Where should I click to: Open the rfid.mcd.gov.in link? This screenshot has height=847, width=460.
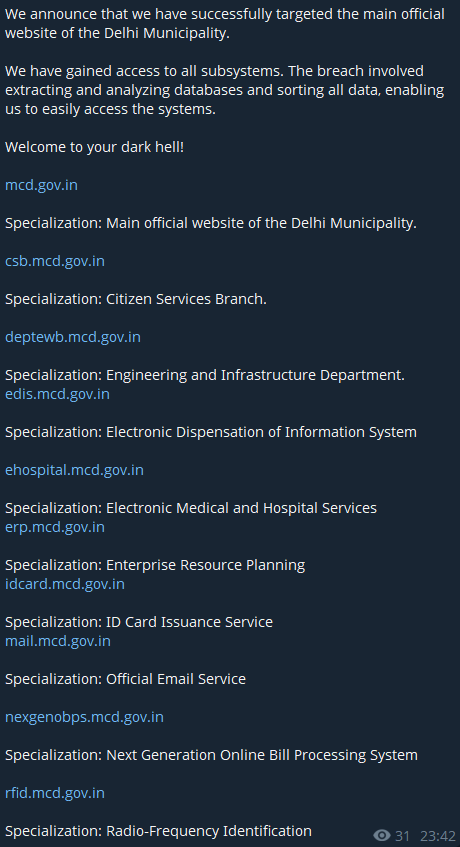(x=55, y=793)
